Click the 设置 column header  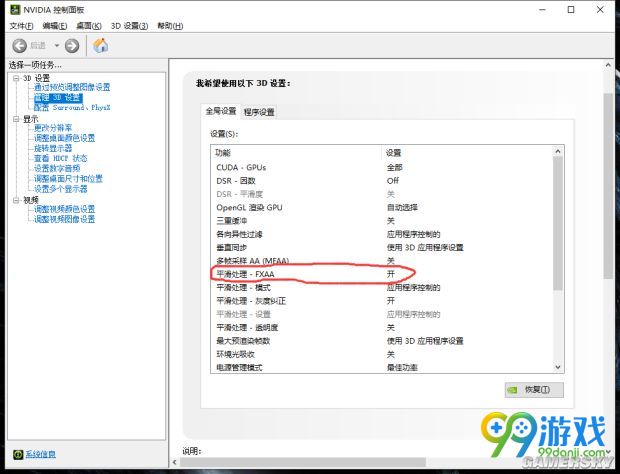click(x=467, y=153)
